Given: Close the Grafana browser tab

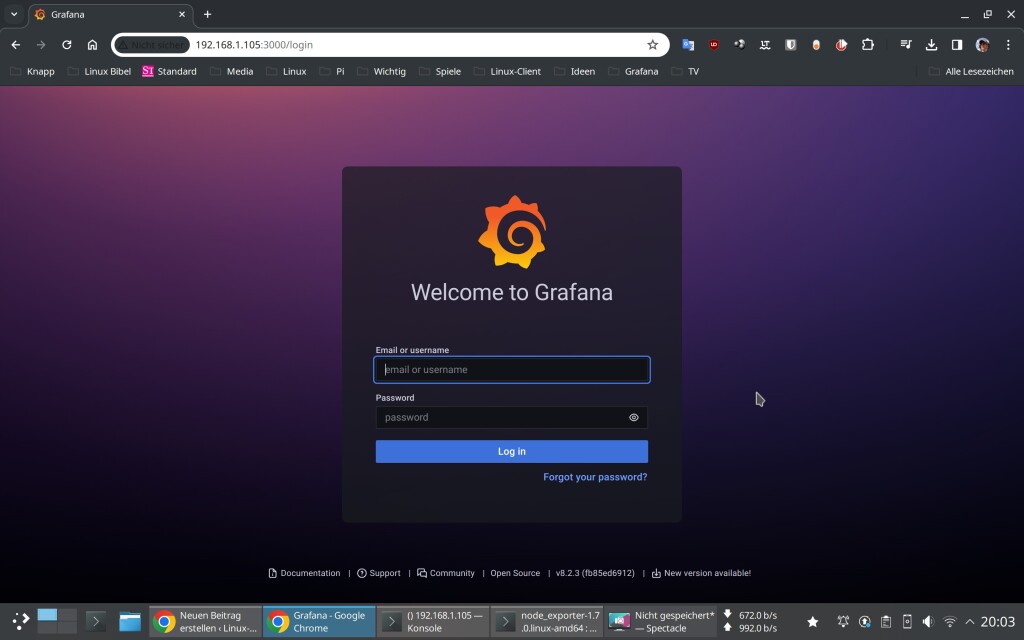Looking at the screenshot, I should coord(182,14).
